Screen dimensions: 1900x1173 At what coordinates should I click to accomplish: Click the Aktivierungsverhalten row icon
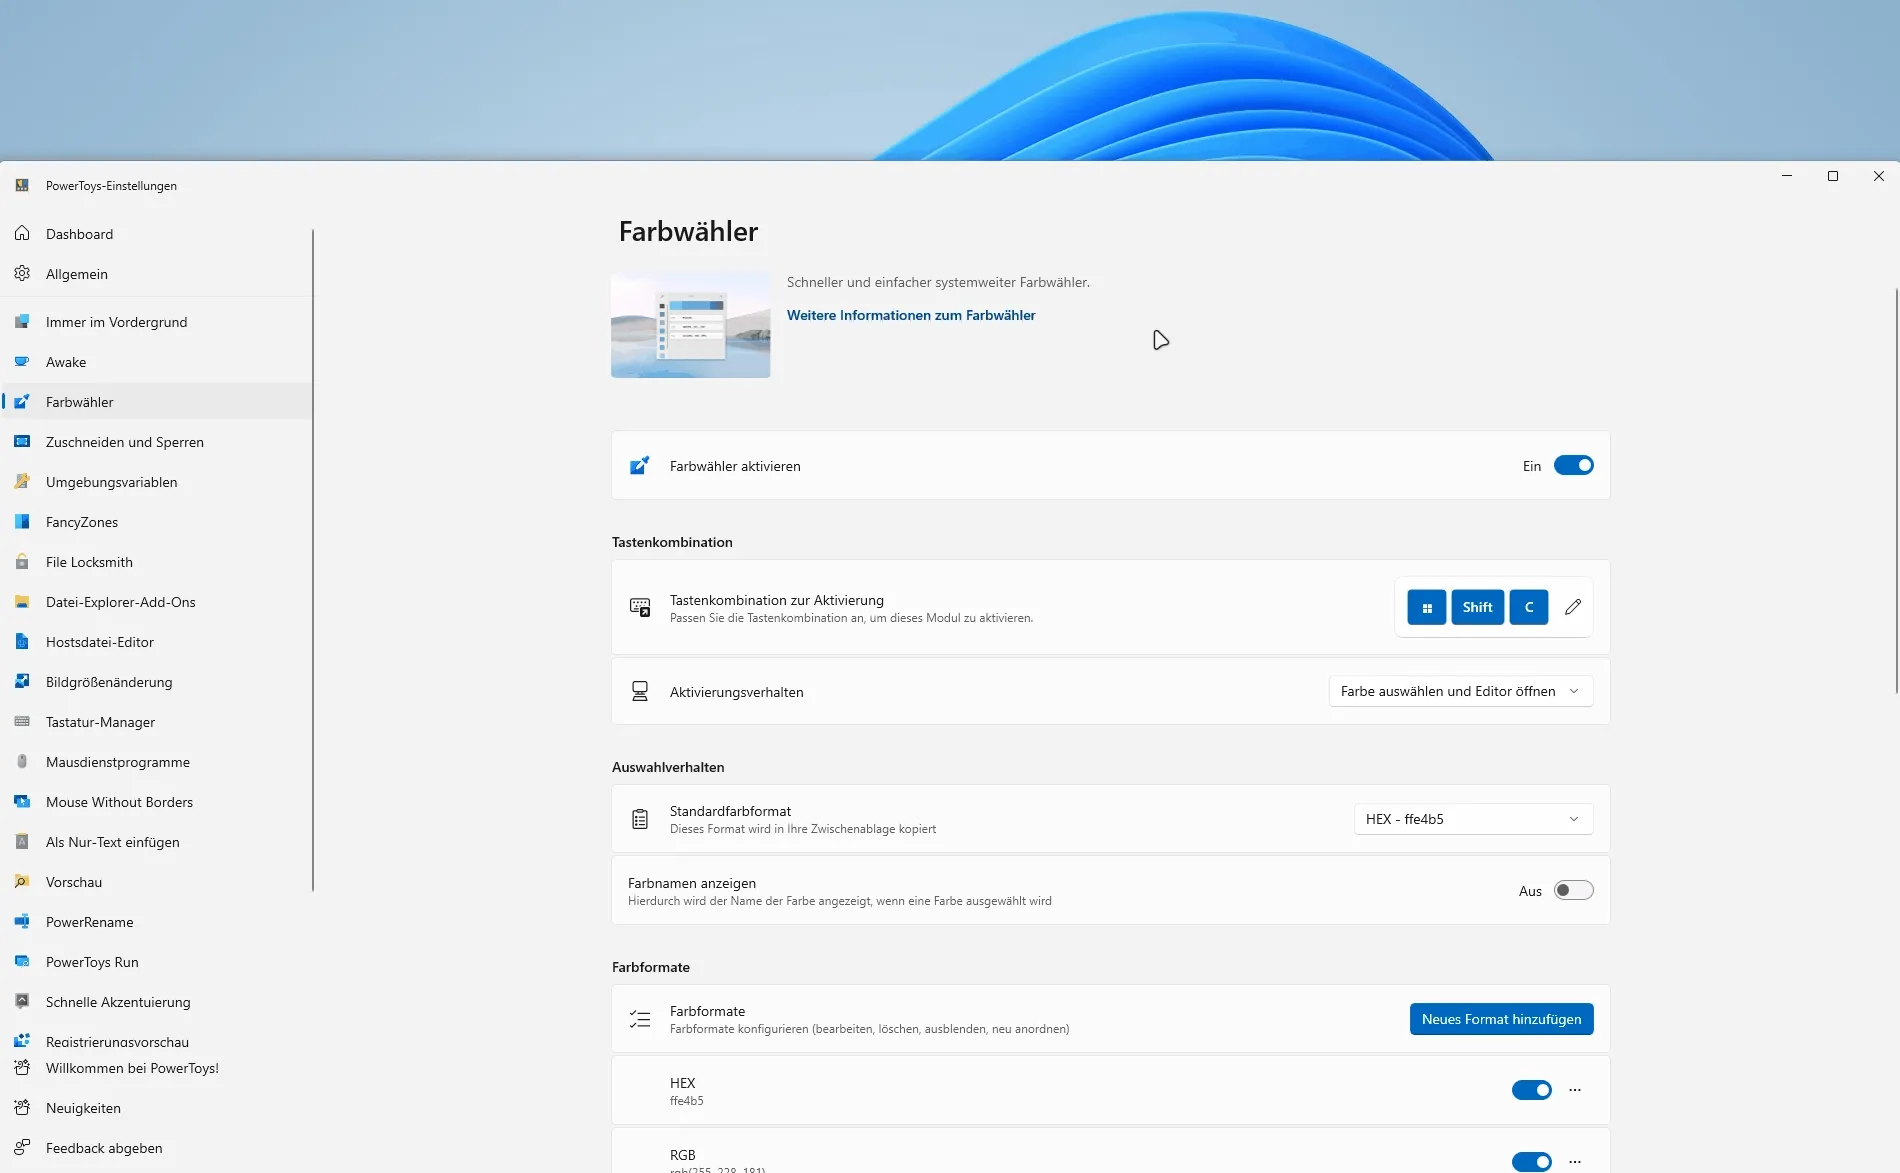coord(640,691)
